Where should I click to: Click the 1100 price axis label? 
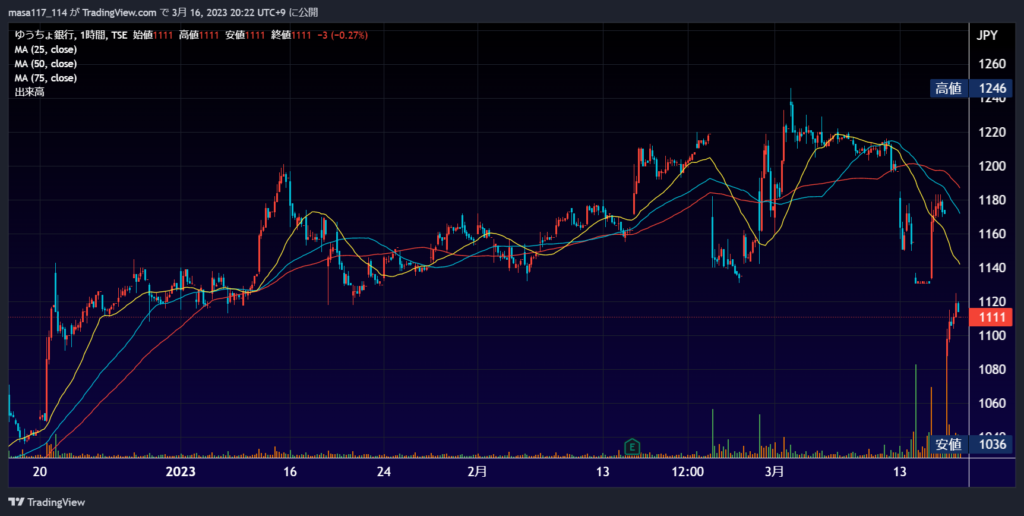(992, 336)
